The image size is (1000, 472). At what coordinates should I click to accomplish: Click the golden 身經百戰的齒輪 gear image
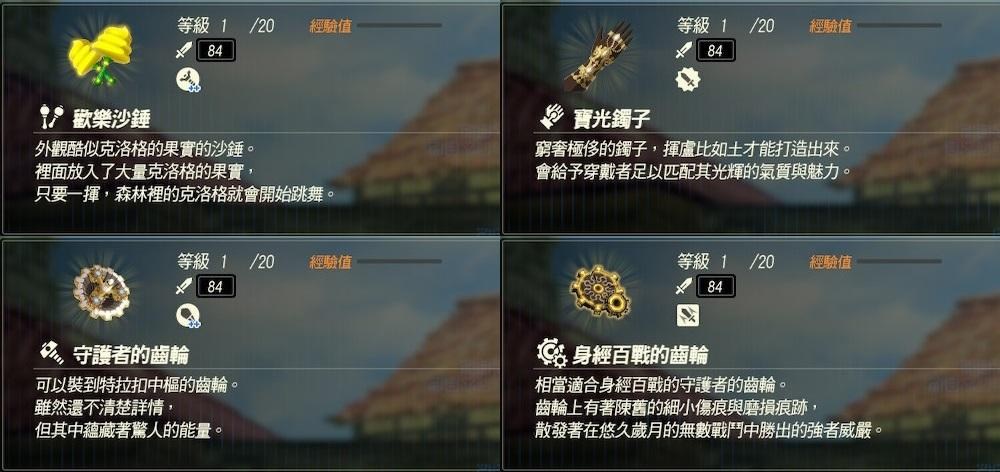click(x=599, y=293)
